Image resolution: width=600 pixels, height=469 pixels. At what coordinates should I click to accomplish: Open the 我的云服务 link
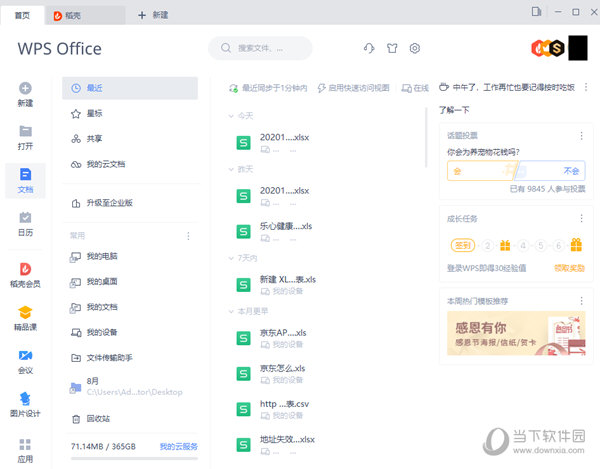pyautogui.click(x=179, y=446)
